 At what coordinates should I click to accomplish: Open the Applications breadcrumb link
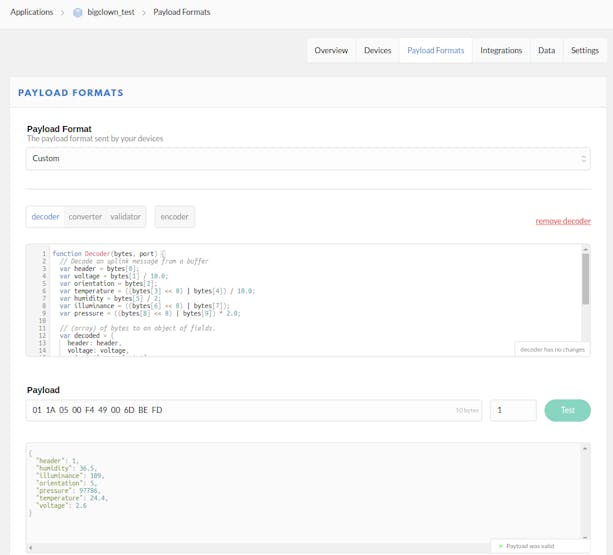[x=32, y=12]
